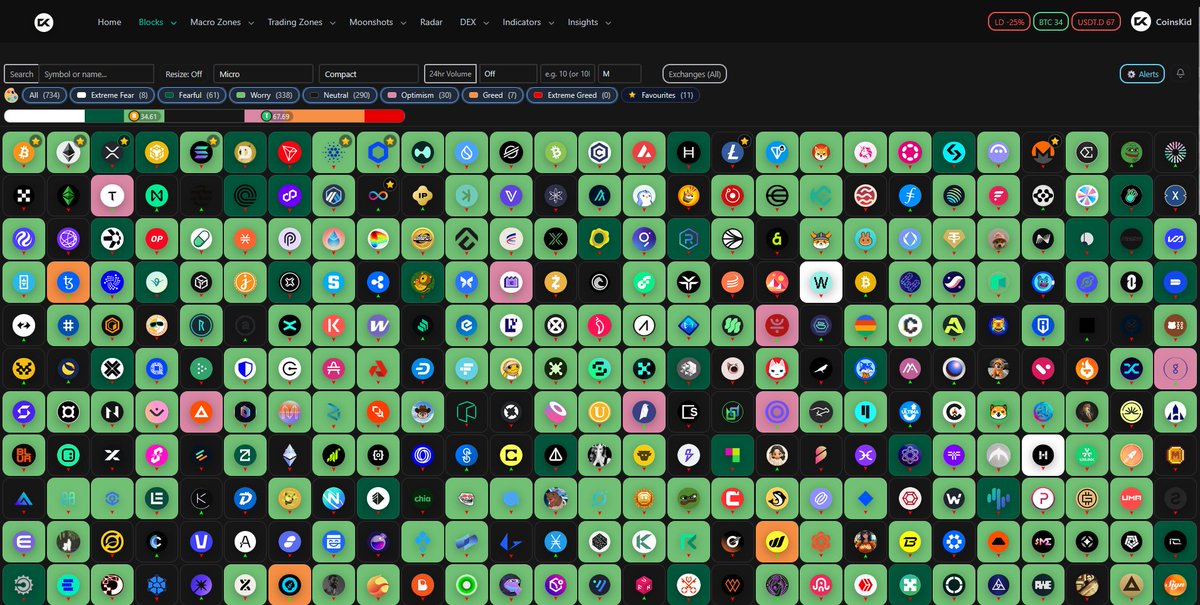The image size is (1200, 605).
Task: Open the Insights menu
Action: pos(588,22)
